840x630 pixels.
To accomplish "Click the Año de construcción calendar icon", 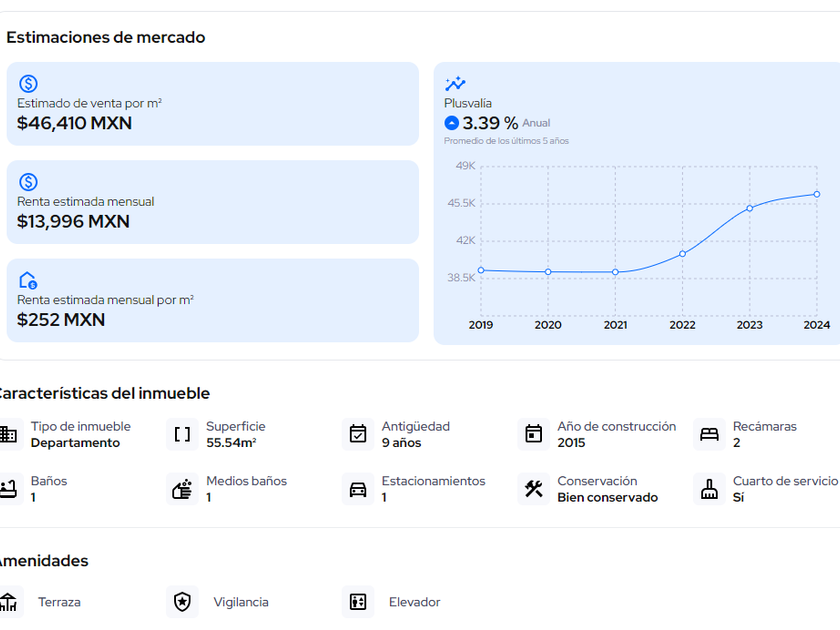I will point(534,434).
